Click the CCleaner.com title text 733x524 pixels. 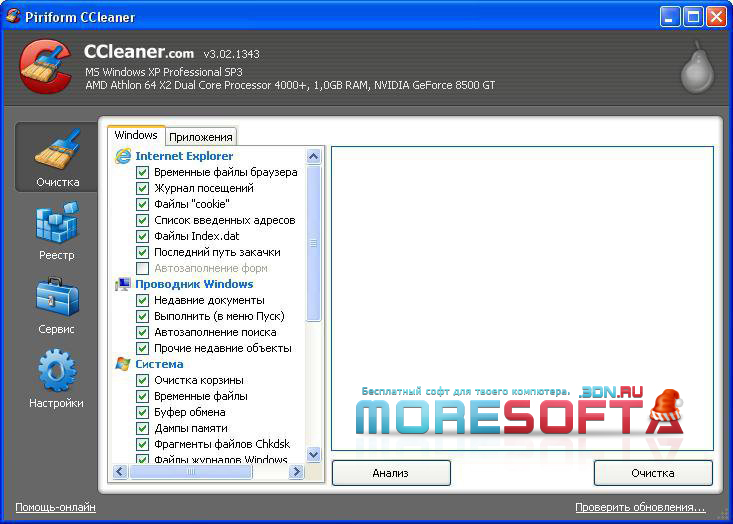click(x=139, y=51)
